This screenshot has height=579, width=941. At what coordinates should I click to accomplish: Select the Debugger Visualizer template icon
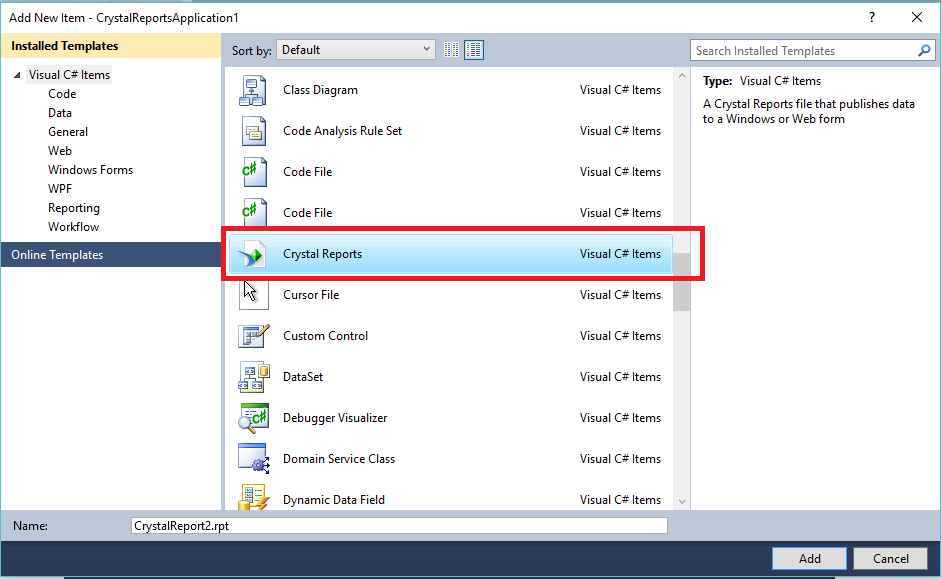click(x=253, y=418)
